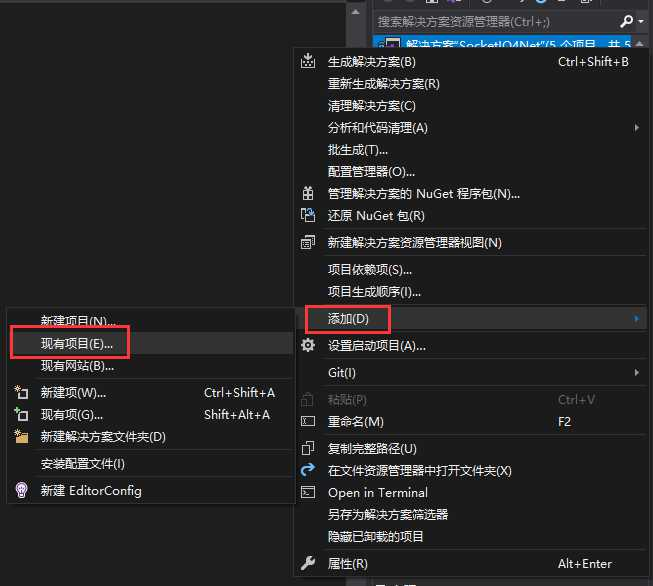Image resolution: width=653 pixels, height=586 pixels.
Task: Click the copy icon beside 复制完整路径(U)
Action: click(308, 448)
